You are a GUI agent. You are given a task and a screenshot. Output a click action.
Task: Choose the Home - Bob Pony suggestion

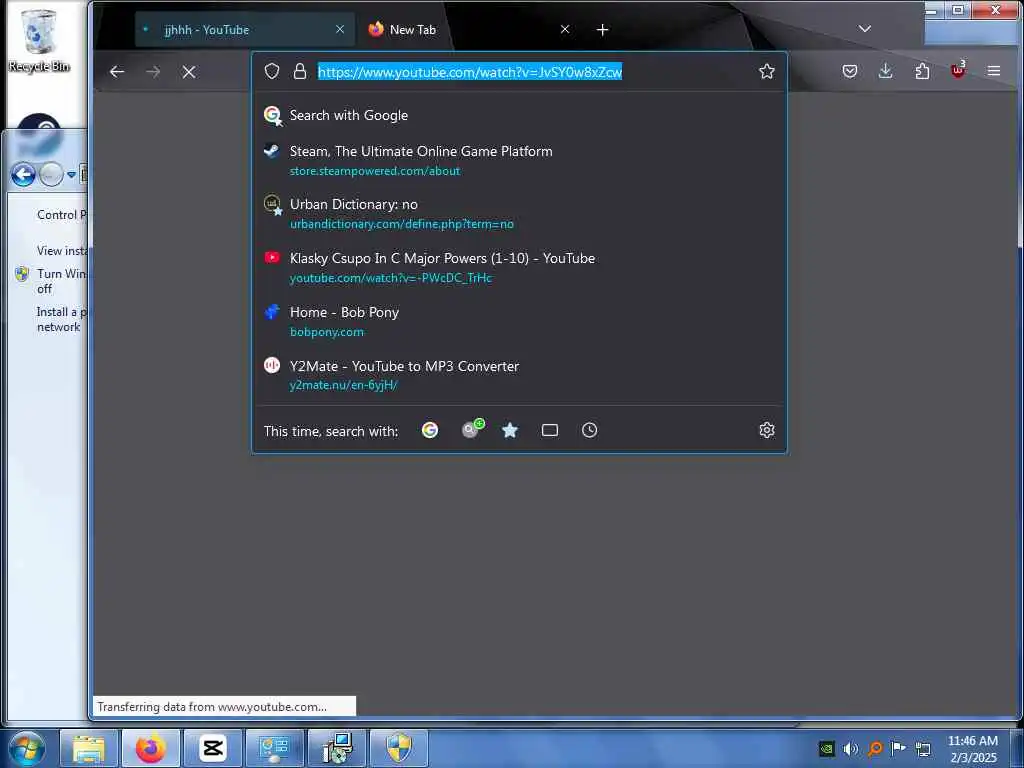(519, 321)
